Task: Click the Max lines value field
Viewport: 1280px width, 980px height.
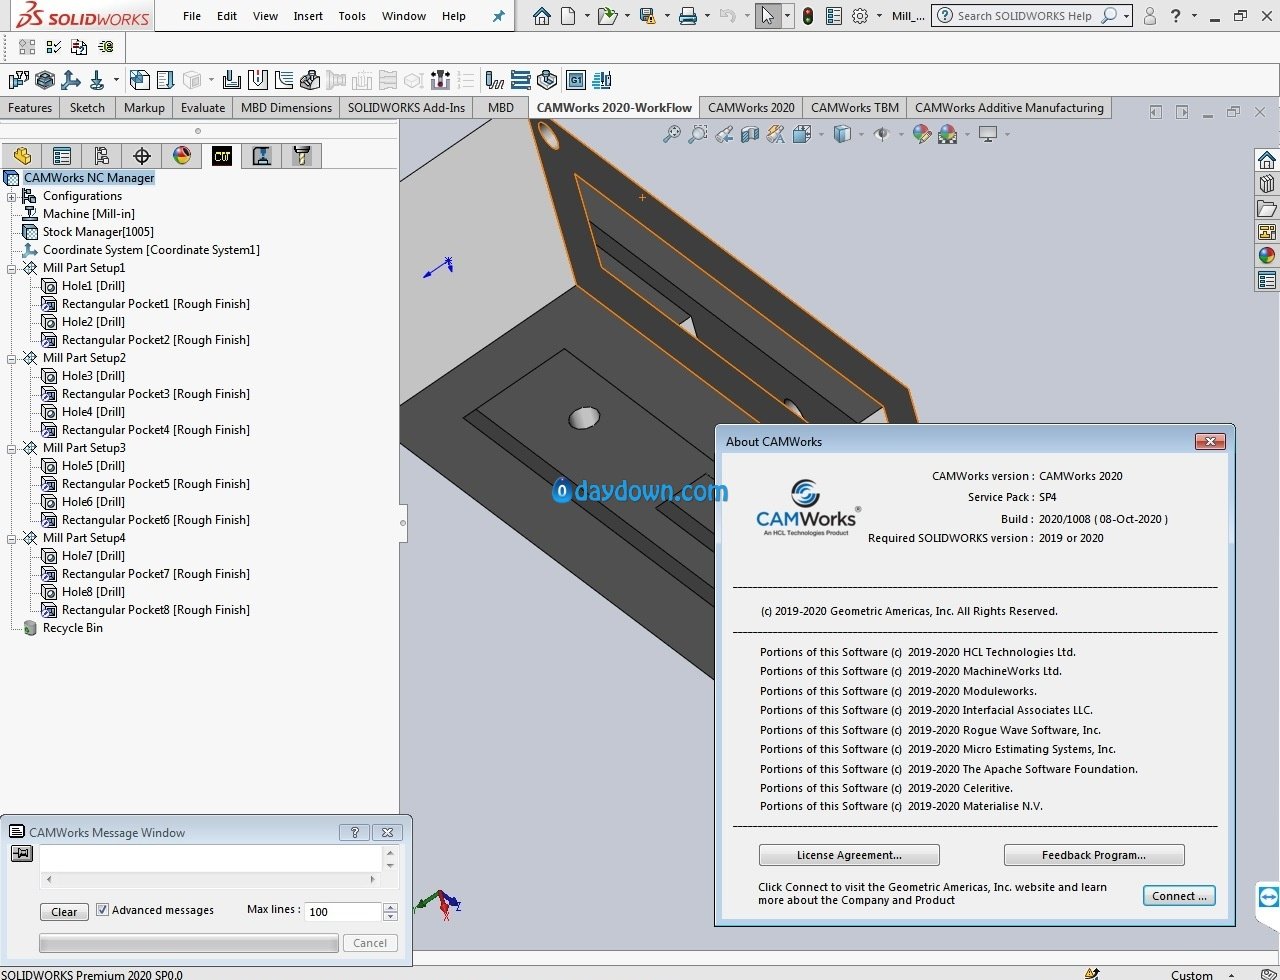Action: (344, 912)
